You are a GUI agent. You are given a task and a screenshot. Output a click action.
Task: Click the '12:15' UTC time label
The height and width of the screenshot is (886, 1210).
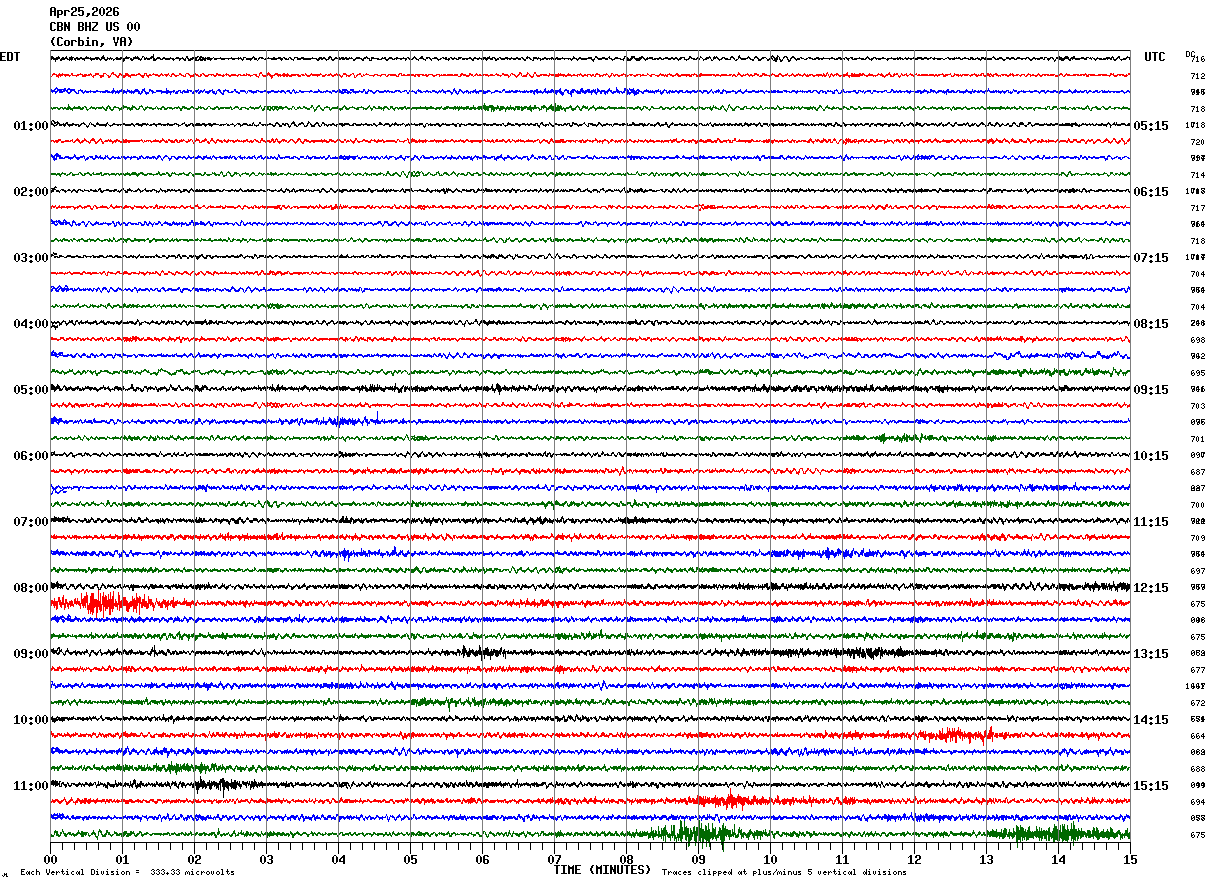(x=1151, y=588)
